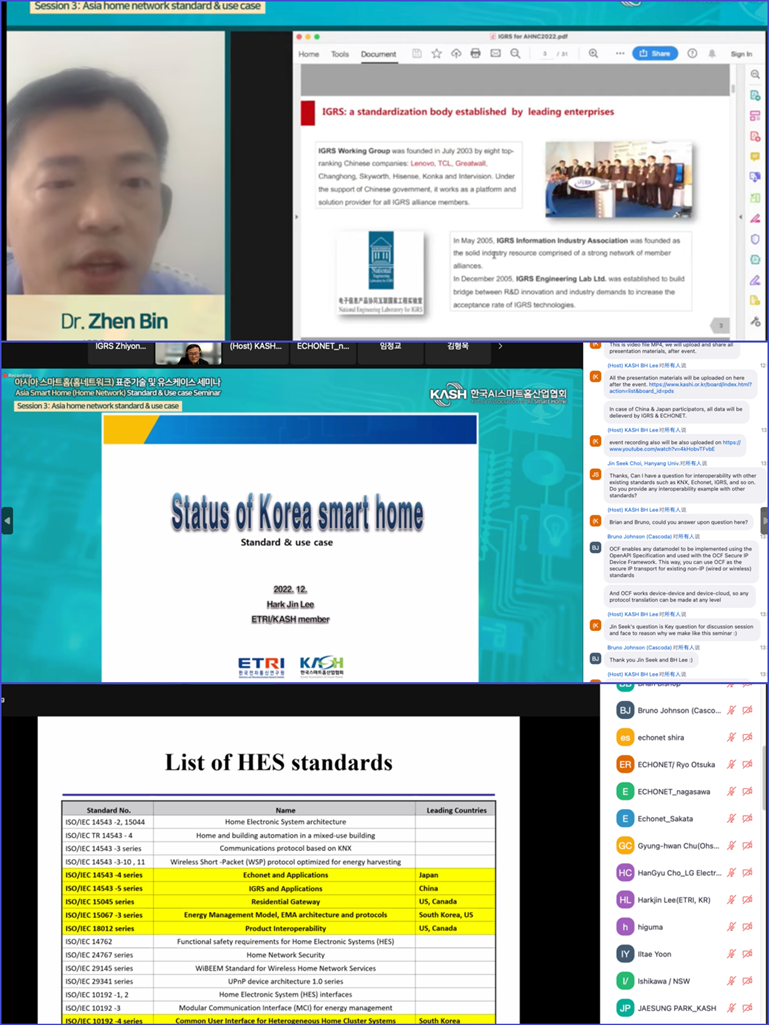
Task: Toggle Bruno Johnson camera icon
Action: [747, 710]
